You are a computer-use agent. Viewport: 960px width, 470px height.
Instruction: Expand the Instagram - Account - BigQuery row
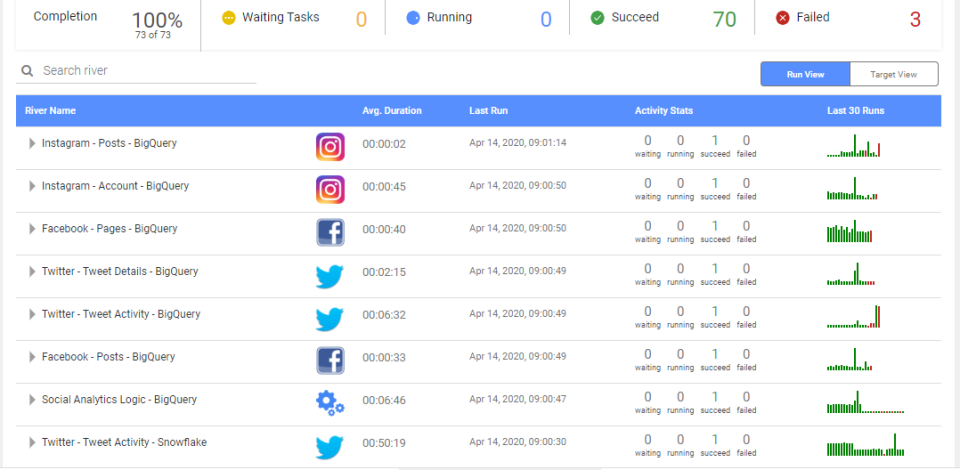click(x=32, y=186)
